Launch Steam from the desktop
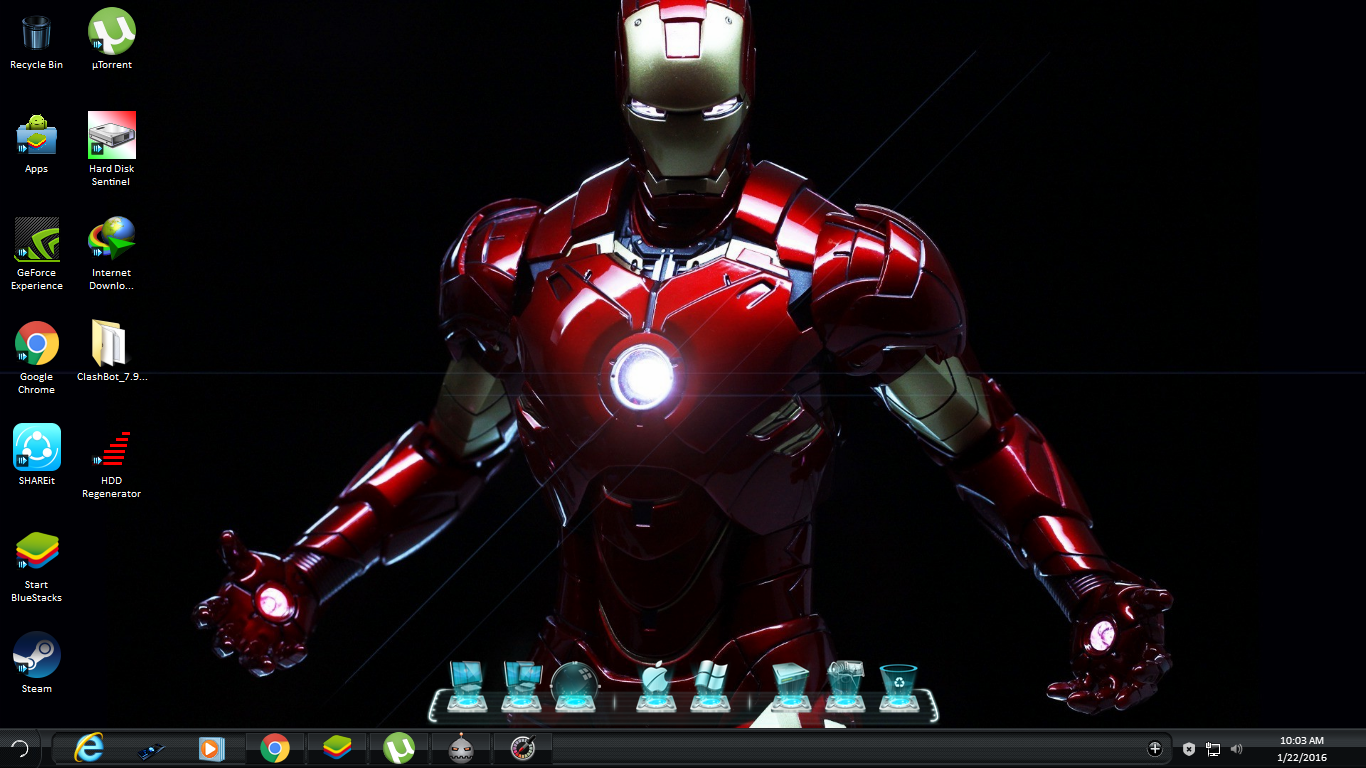Image resolution: width=1366 pixels, height=768 pixels. pos(37,656)
